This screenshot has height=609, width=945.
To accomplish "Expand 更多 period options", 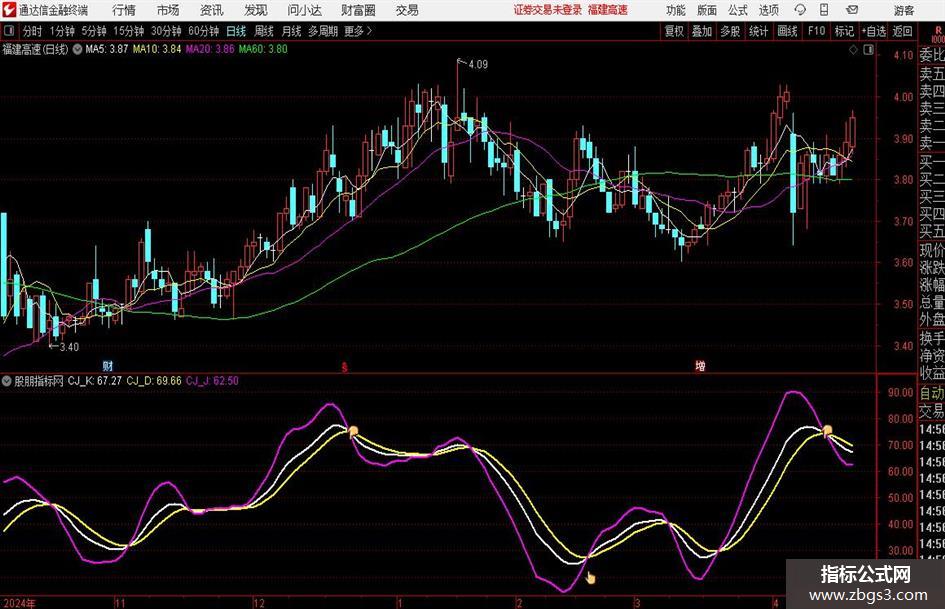I will click(x=358, y=31).
